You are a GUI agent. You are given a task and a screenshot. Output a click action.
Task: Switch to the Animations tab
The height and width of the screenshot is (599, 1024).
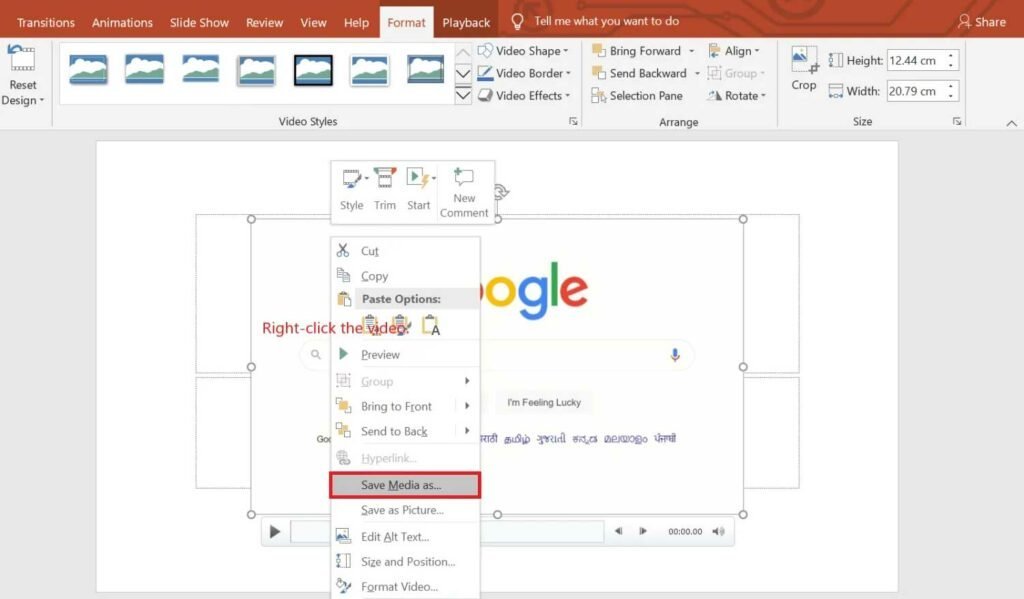(x=122, y=22)
